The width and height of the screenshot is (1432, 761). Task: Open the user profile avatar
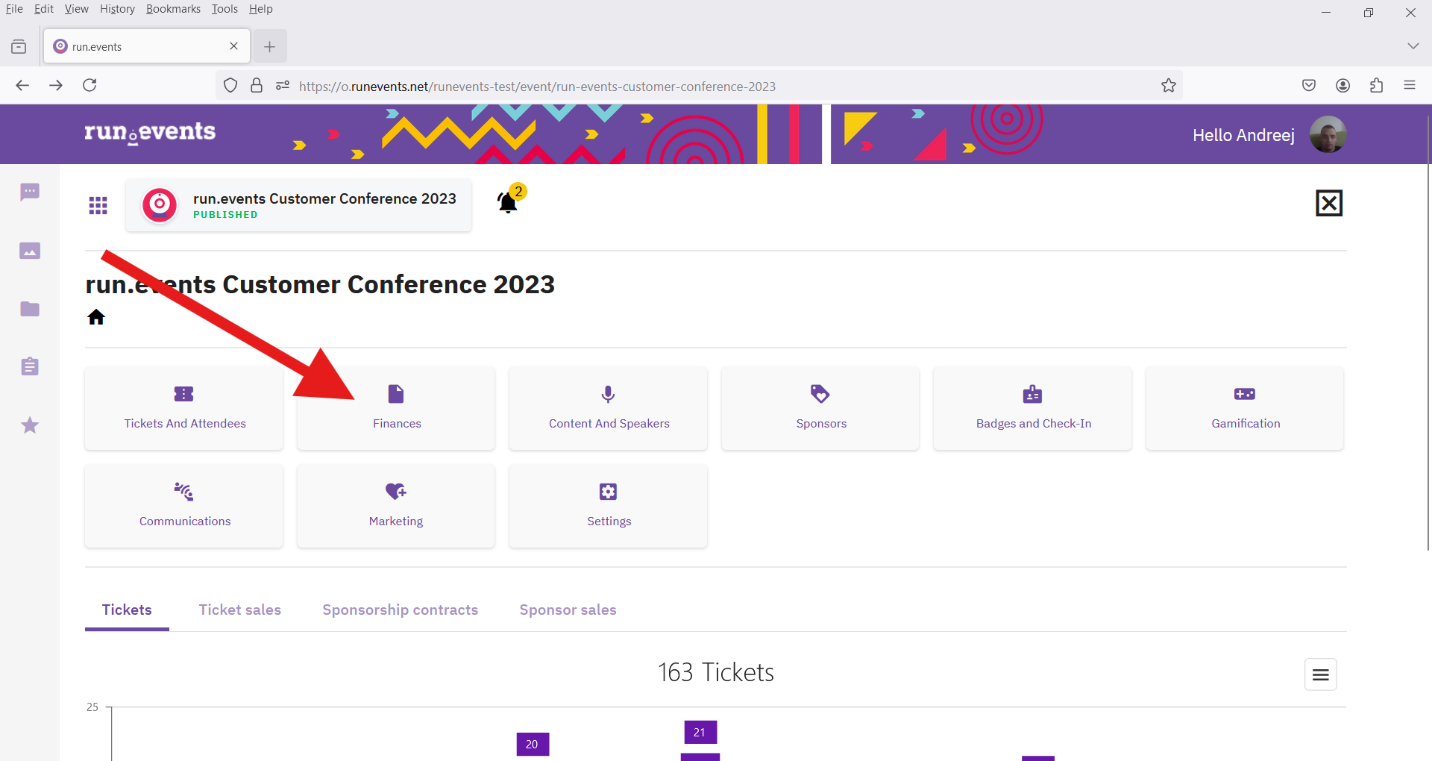coord(1329,135)
